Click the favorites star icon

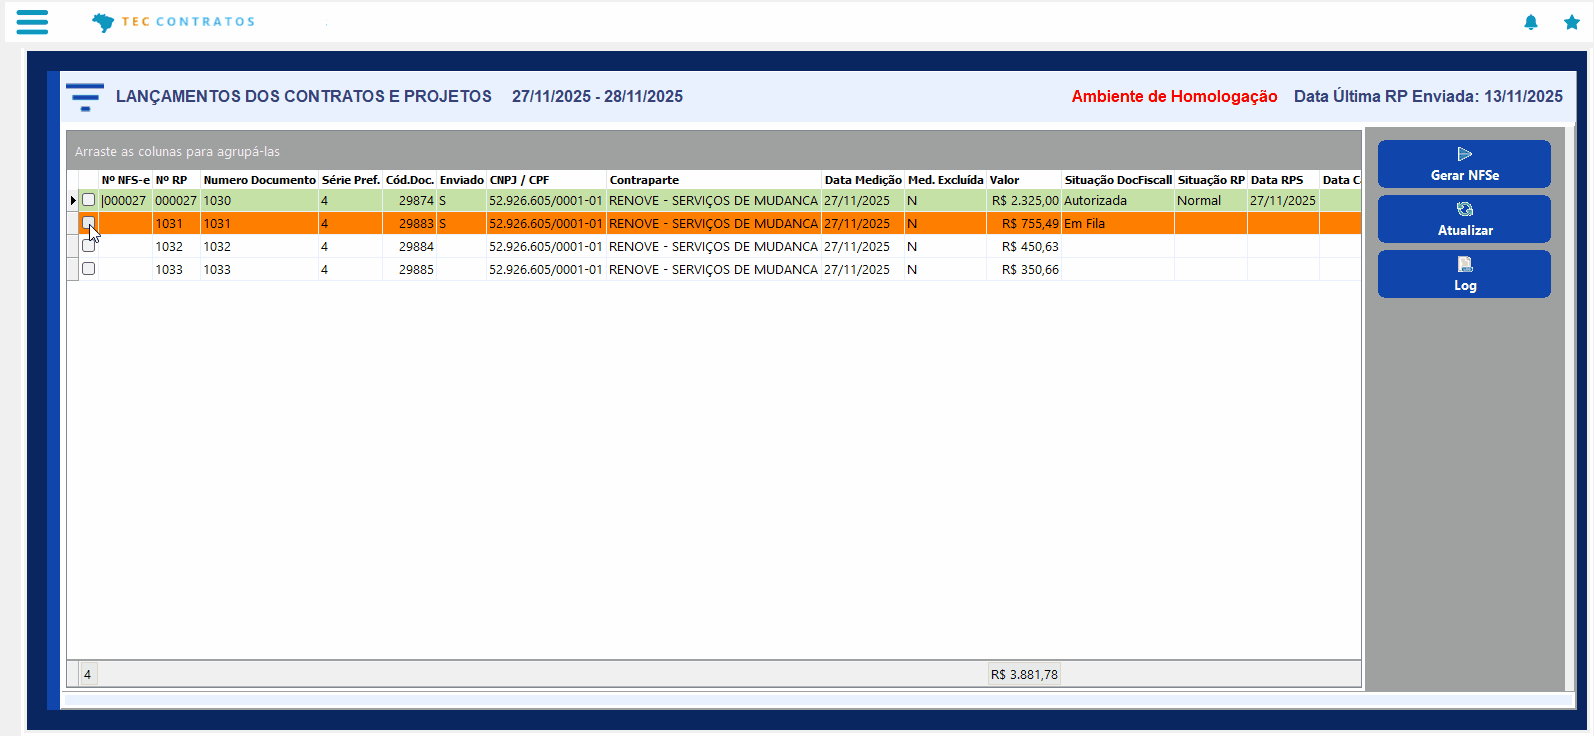point(1571,22)
